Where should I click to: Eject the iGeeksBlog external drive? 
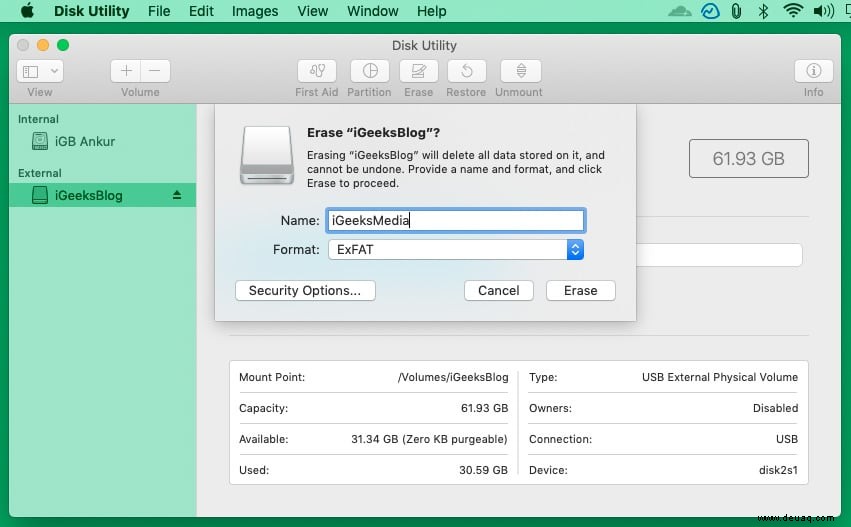click(x=177, y=195)
